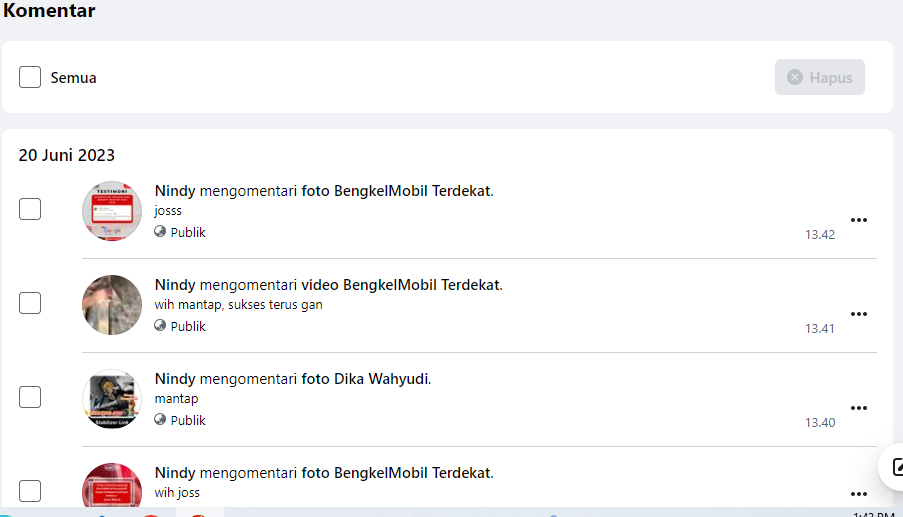Open three-dot options for the "josss" comment
This screenshot has height=517, width=903.
[858, 220]
